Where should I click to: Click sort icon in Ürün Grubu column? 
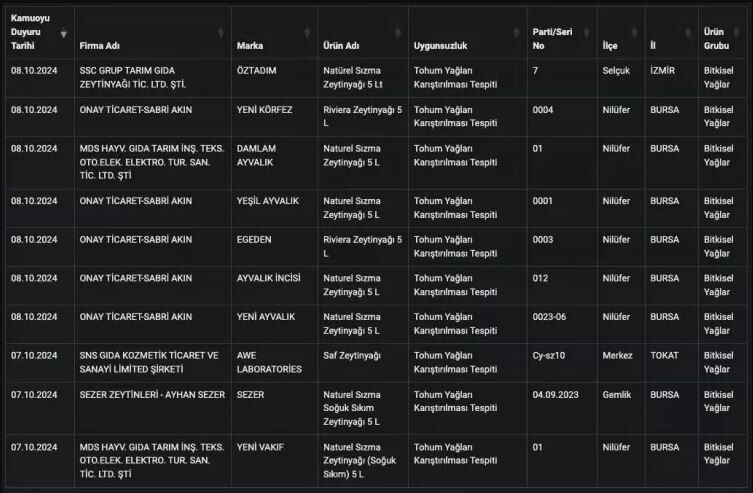[x=743, y=33]
